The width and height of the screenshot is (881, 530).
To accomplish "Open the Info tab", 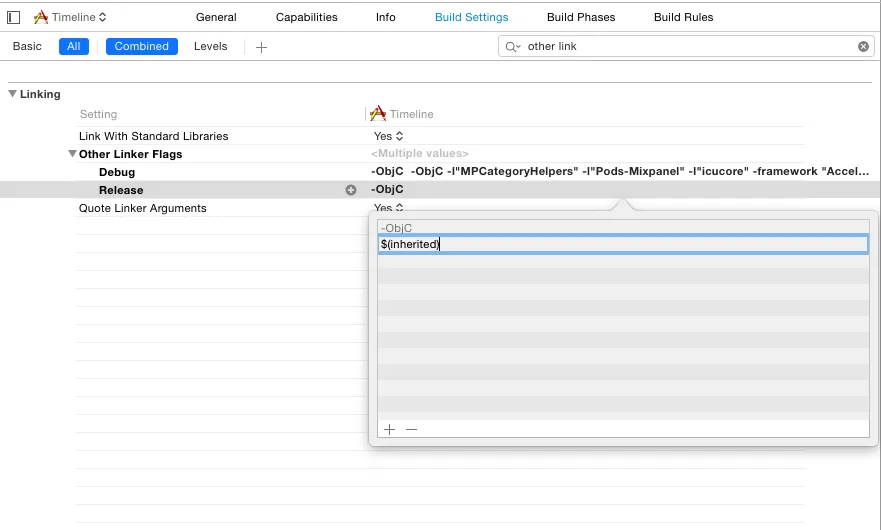I will coord(385,17).
